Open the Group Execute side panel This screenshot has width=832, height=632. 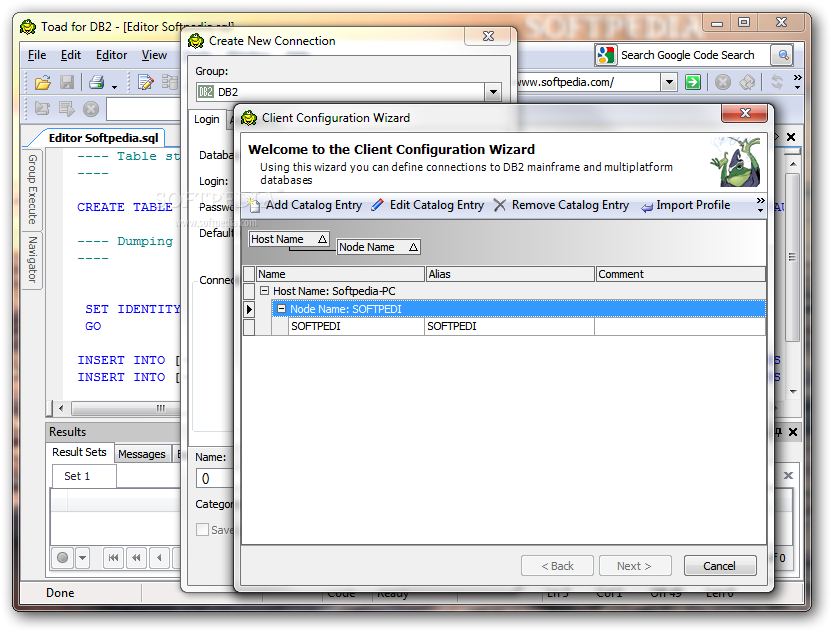coord(32,189)
